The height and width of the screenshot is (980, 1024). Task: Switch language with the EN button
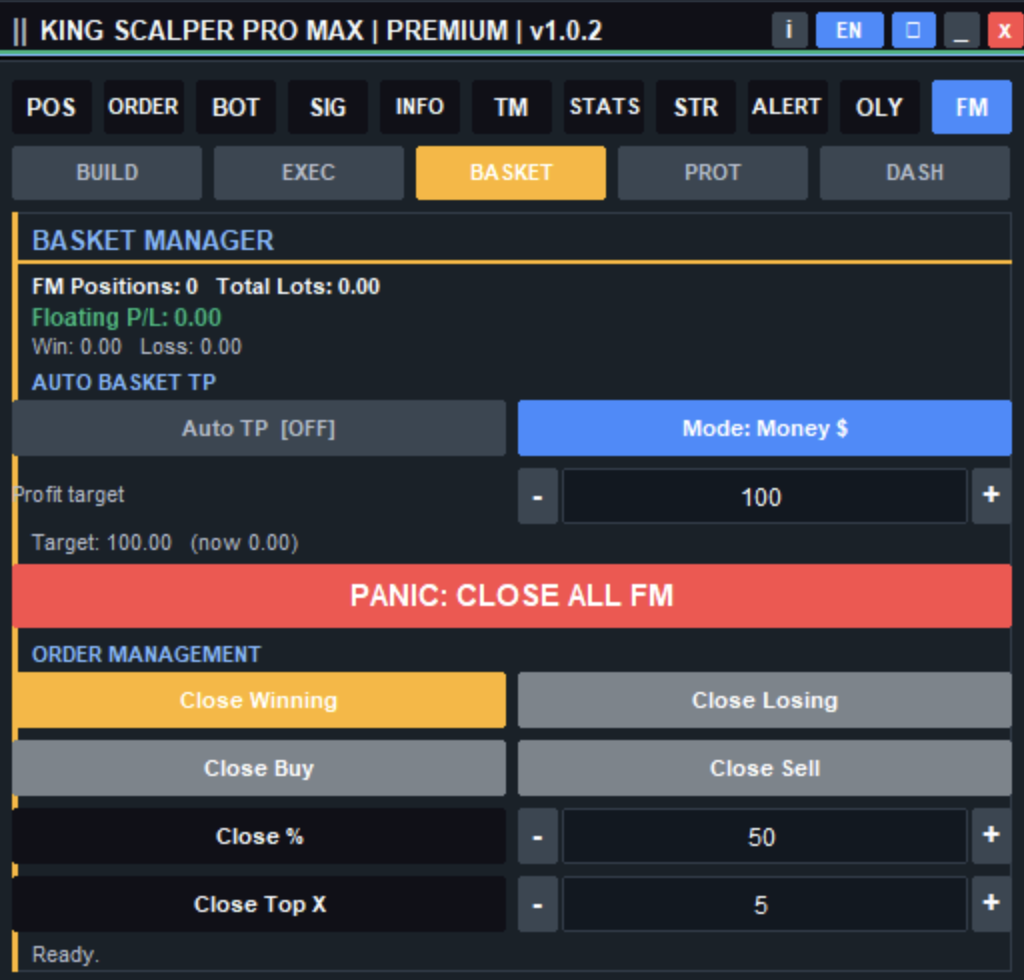(849, 30)
